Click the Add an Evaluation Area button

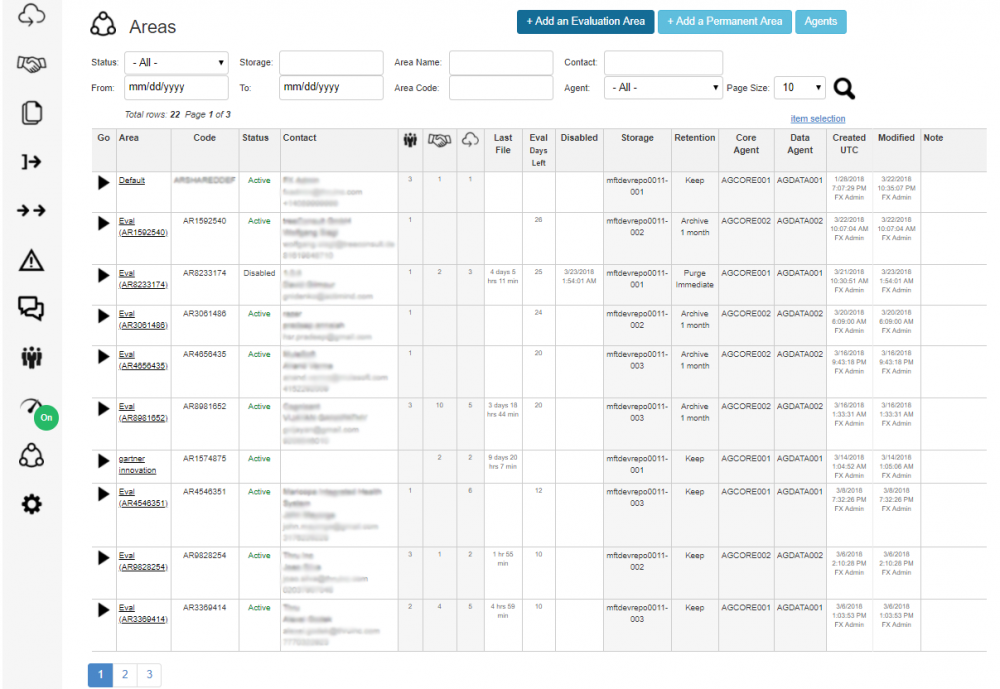coord(585,21)
